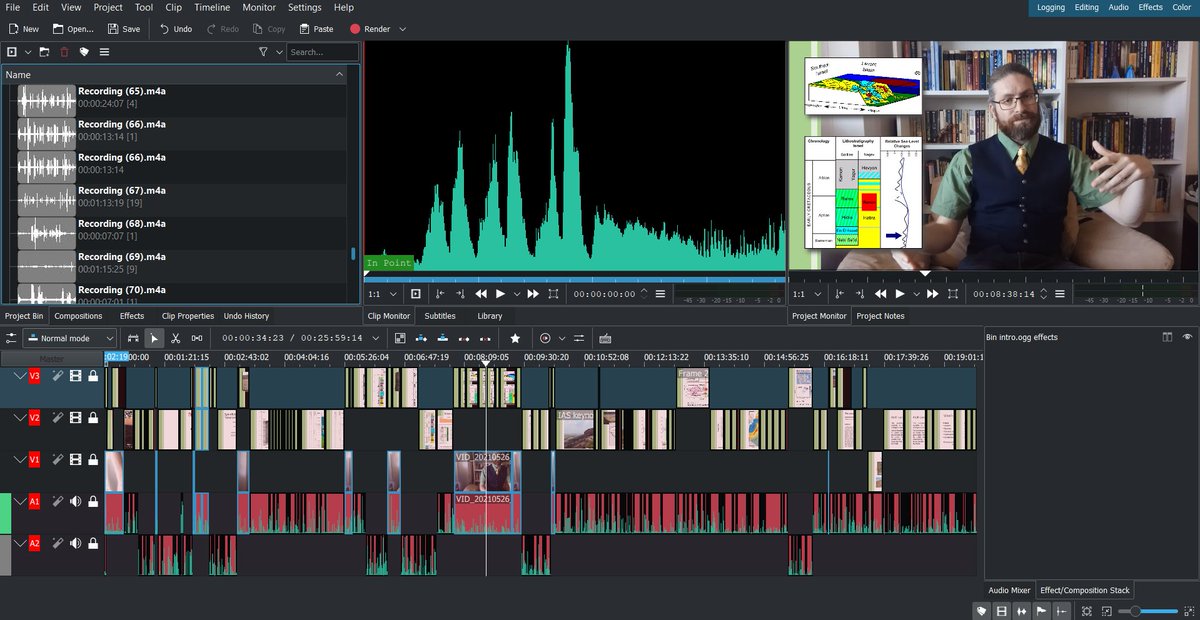
Task: Click the Render button
Action: click(370, 29)
